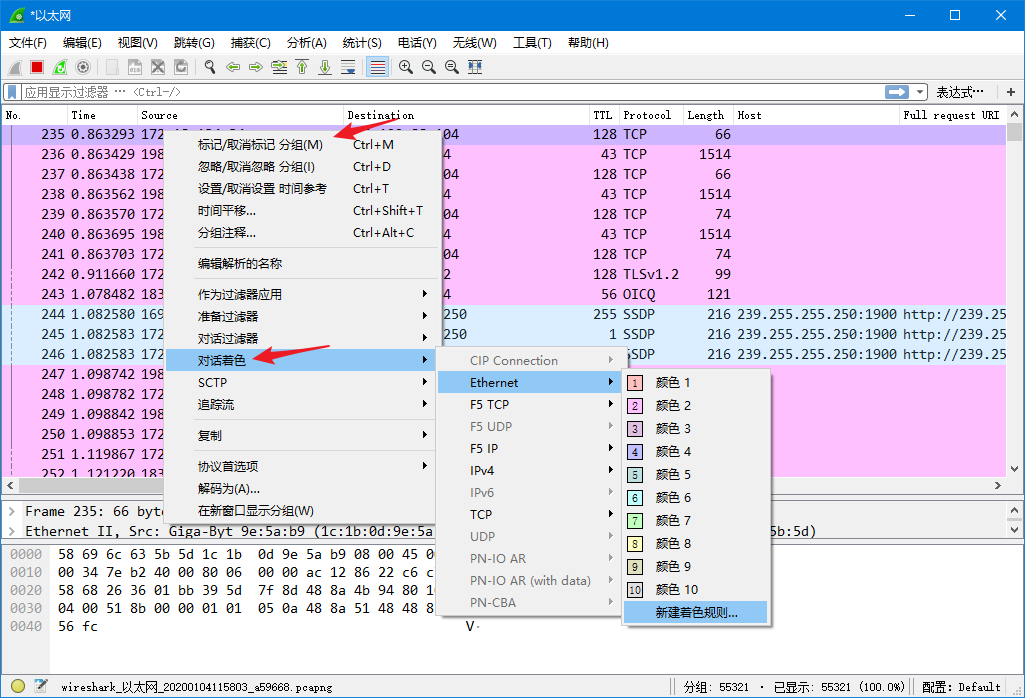Open capture file comment icon in status bar
1025x698 pixels.
click(41, 686)
